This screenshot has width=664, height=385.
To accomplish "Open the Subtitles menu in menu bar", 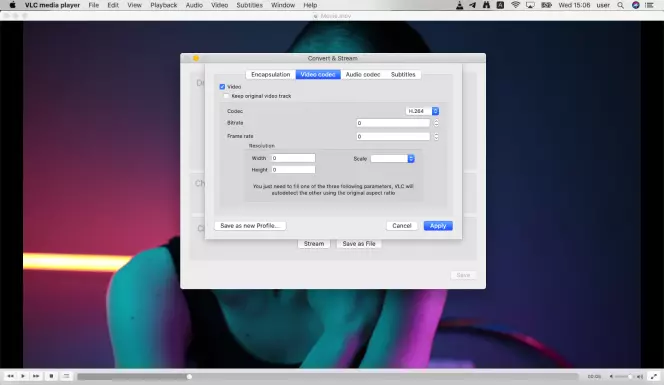I will tap(249, 5).
